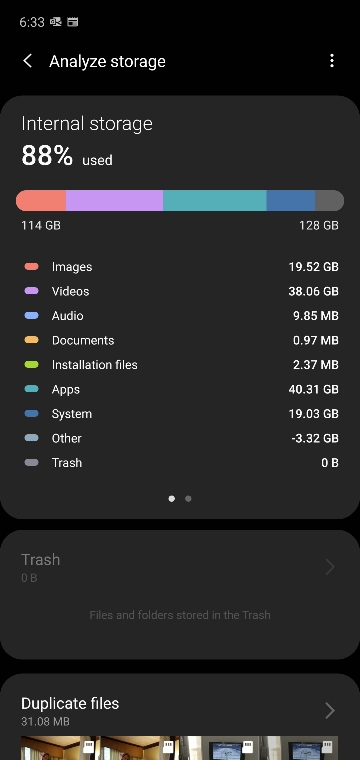Open the first duplicate file thumbnail
The height and width of the screenshot is (760, 360).
[x=60, y=748]
